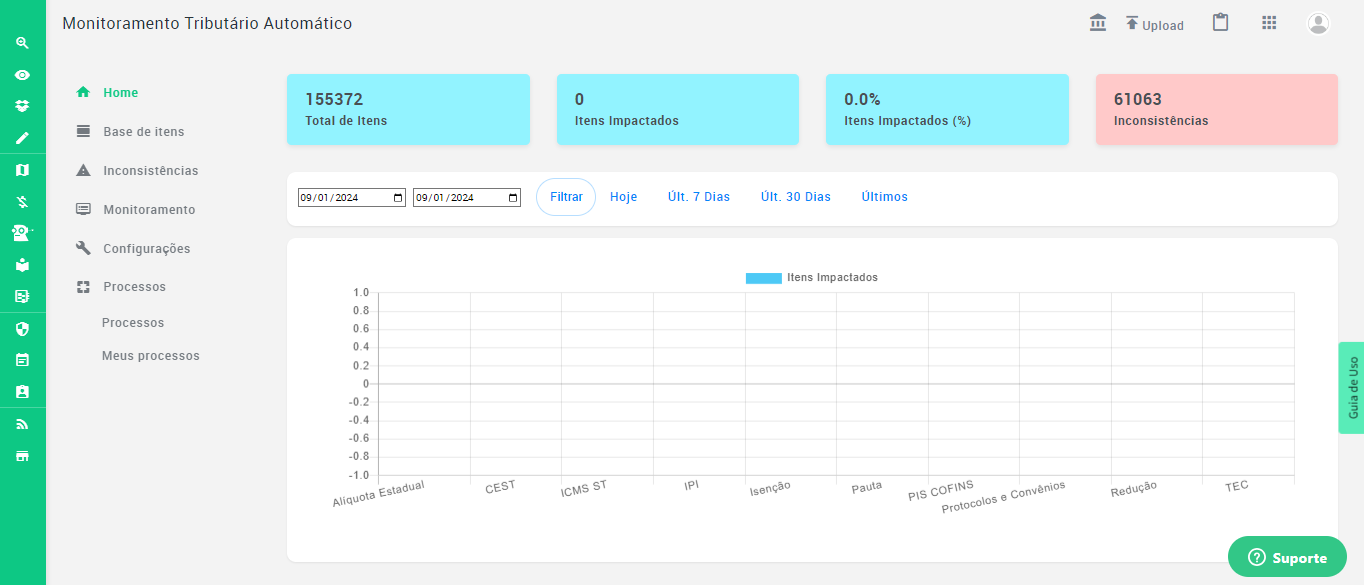
Task: Click the PIS COFINS axis label
Action: click(x=941, y=490)
